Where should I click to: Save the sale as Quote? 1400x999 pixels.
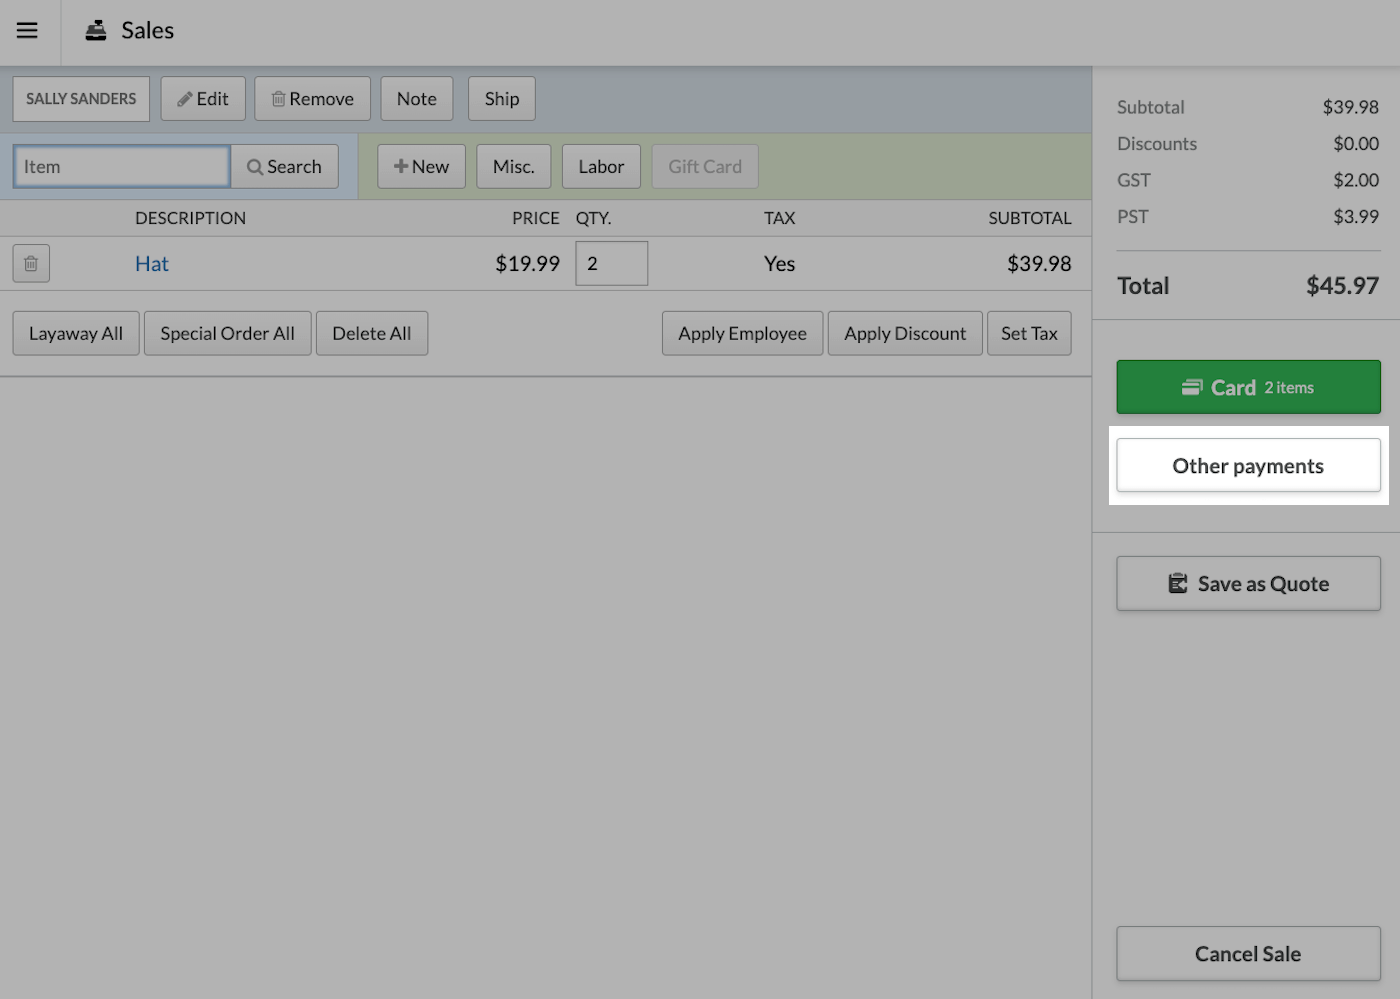pos(1248,584)
